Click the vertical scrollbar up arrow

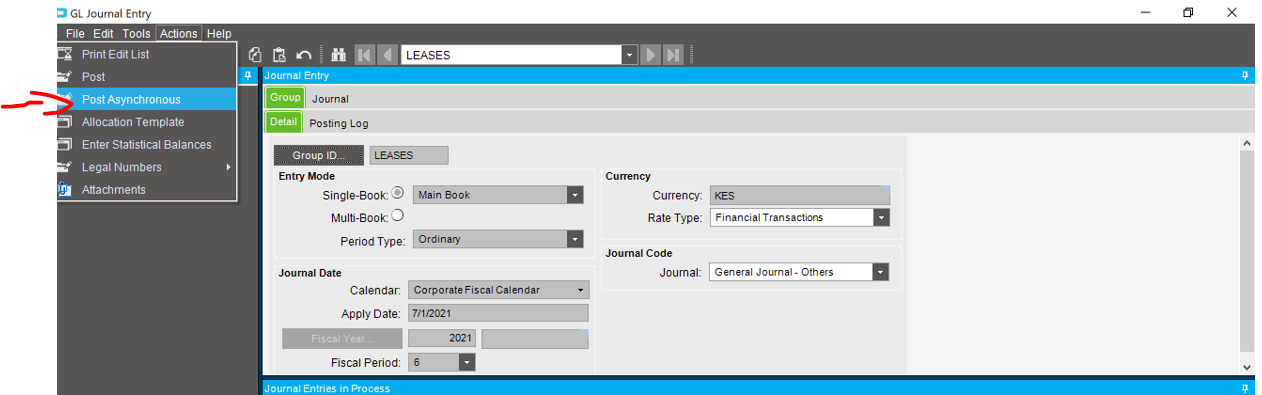point(1246,145)
